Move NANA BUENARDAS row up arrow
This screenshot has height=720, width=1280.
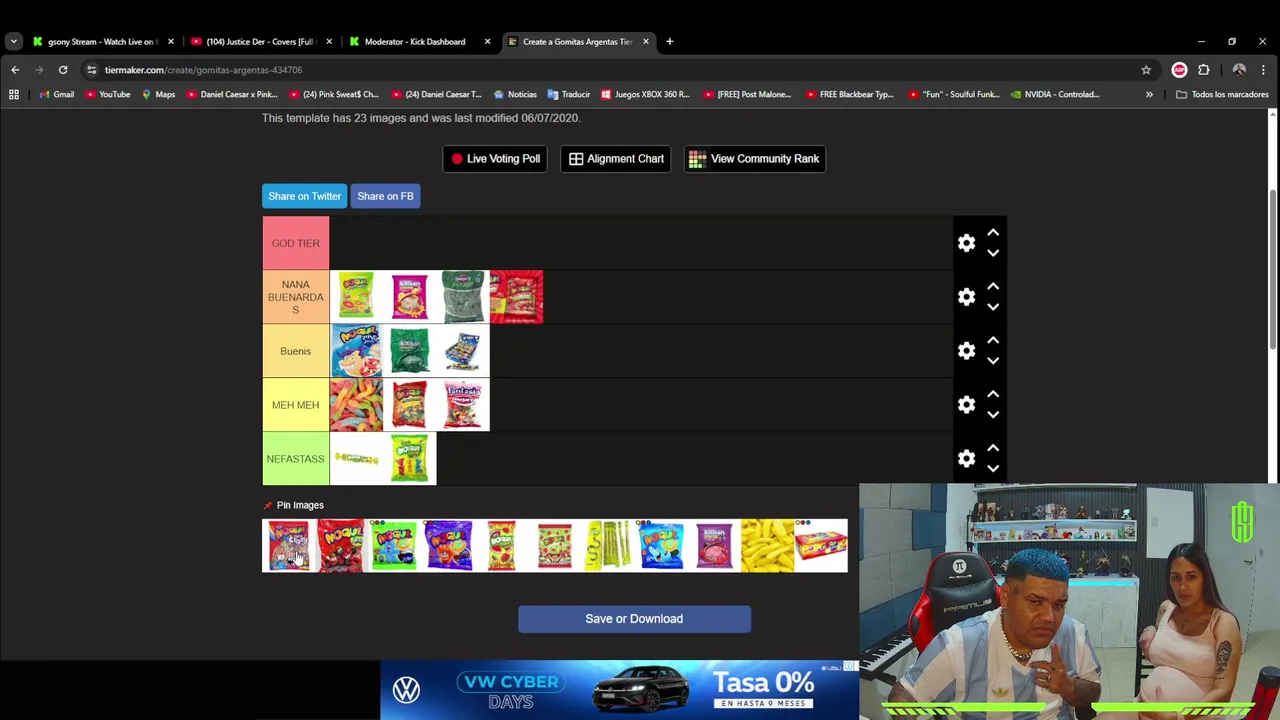(993, 286)
